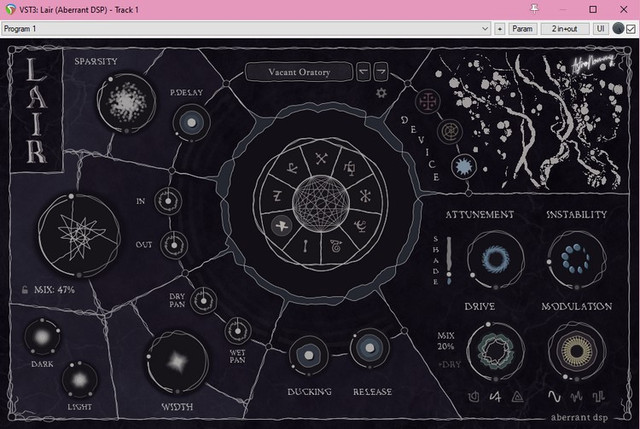Click the LAIR logo panel
The width and height of the screenshot is (640, 429).
[37, 110]
